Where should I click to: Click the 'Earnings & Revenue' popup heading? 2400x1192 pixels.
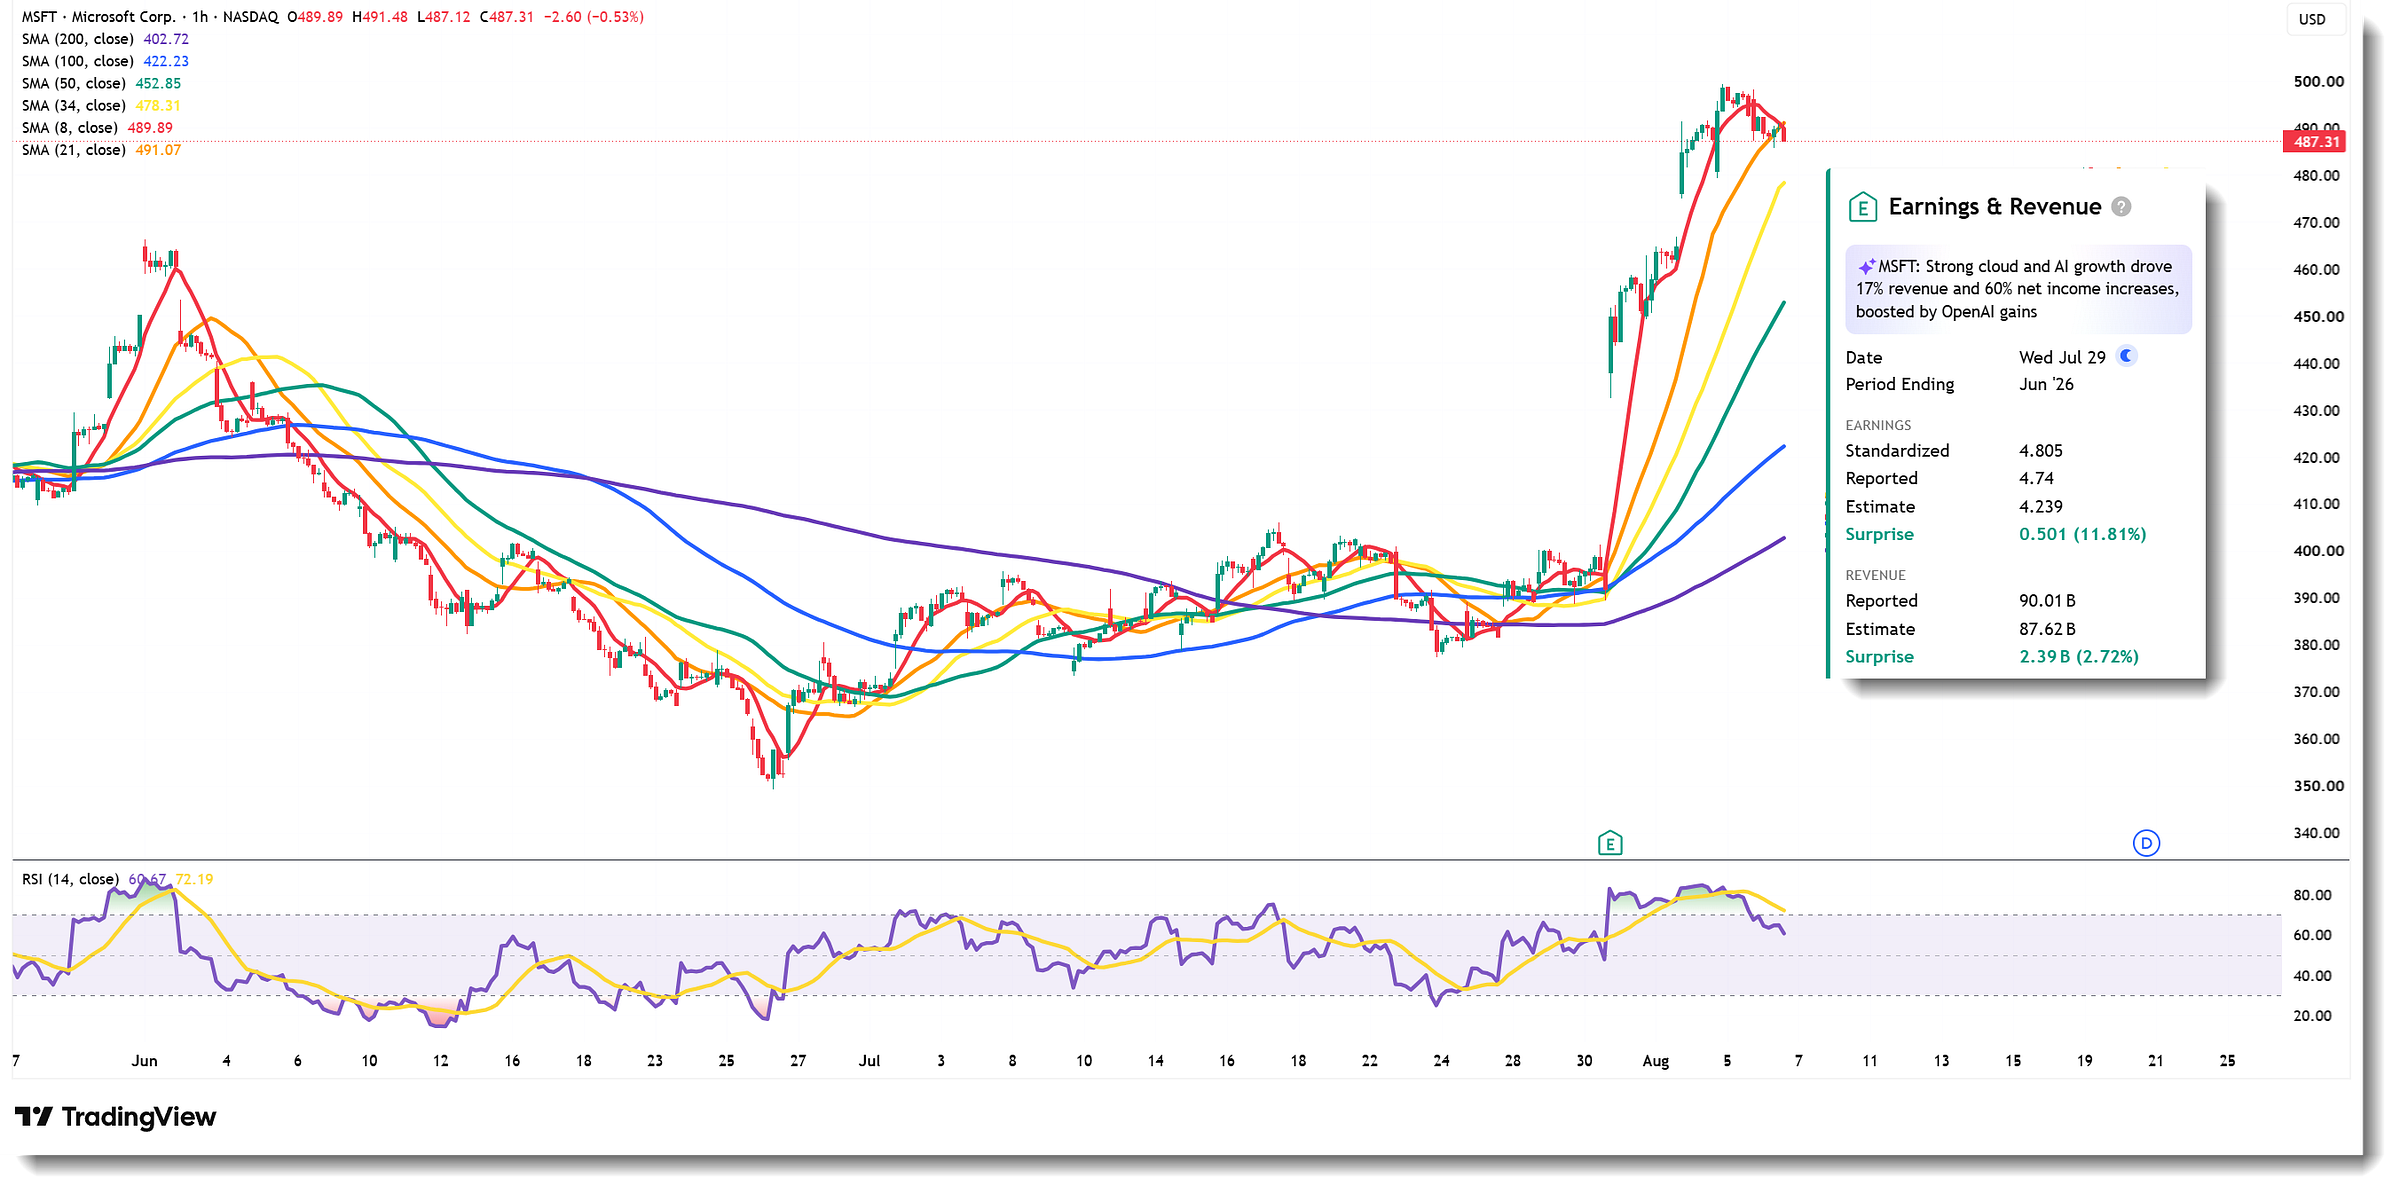(1995, 207)
